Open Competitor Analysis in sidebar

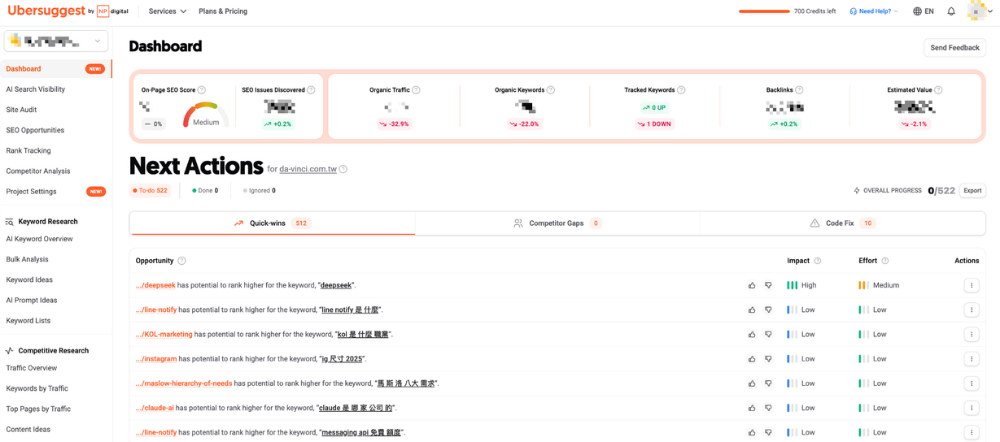pyautogui.click(x=38, y=171)
